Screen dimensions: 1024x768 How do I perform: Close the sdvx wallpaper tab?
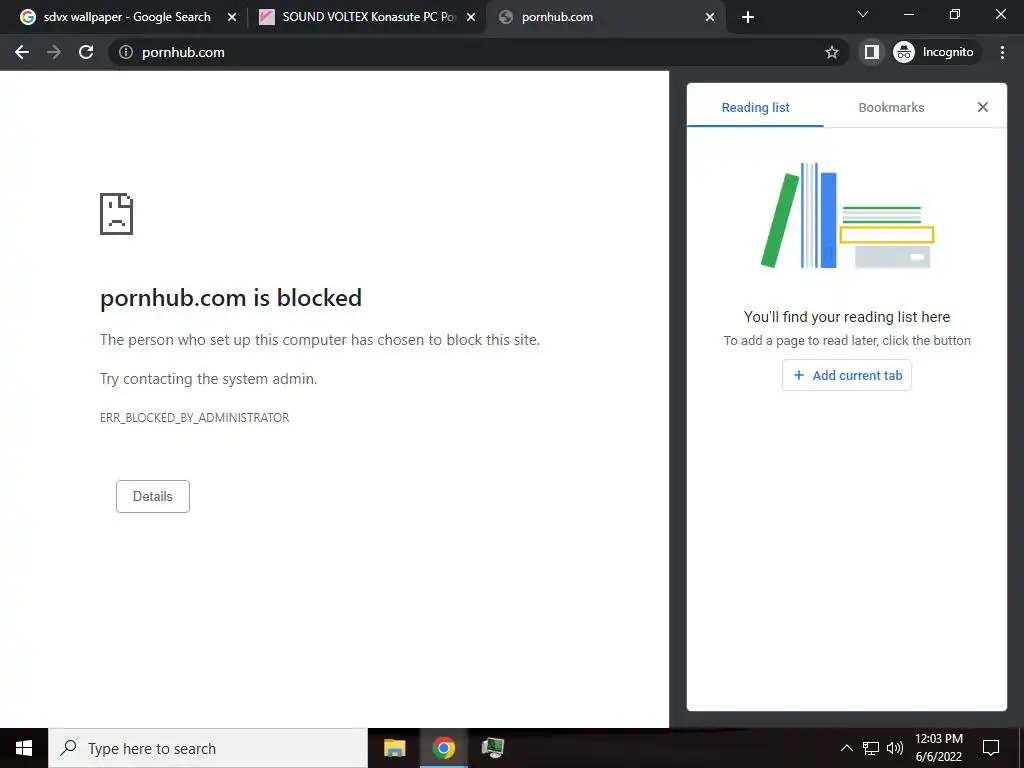pyautogui.click(x=232, y=18)
